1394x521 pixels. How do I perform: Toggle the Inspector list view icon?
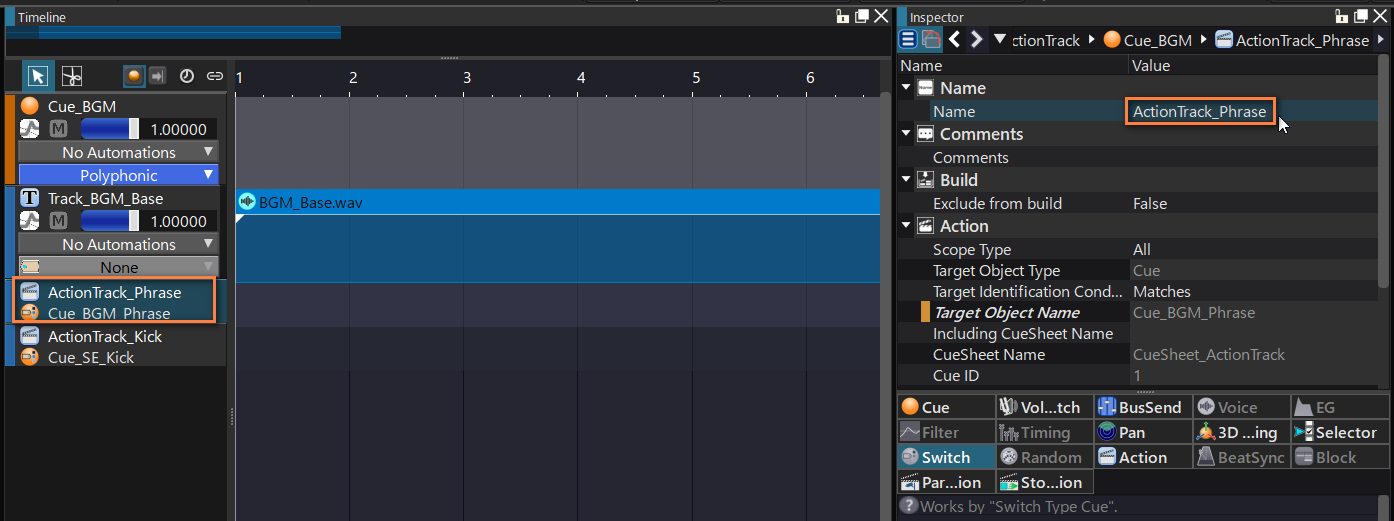click(x=908, y=39)
